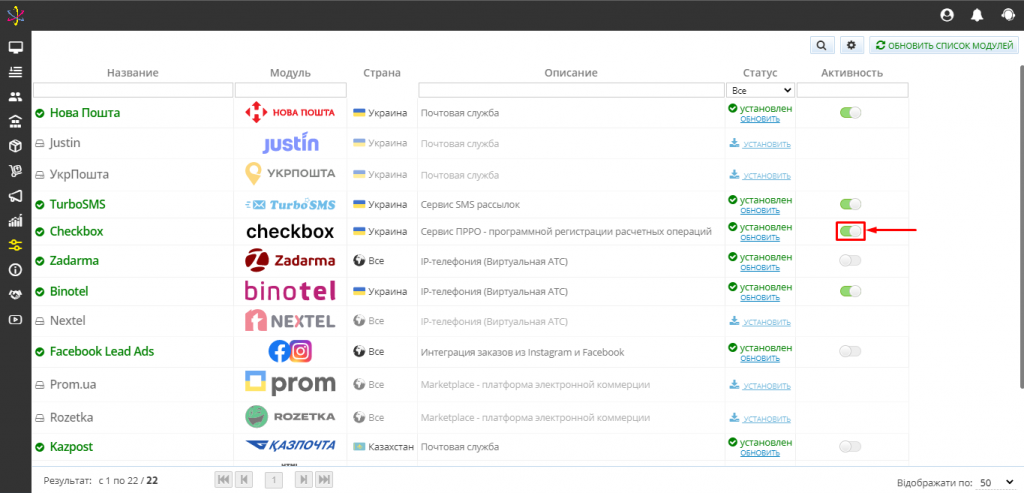Click ОБНОВИТЬ link for Facebook Lead Ads

760,358
